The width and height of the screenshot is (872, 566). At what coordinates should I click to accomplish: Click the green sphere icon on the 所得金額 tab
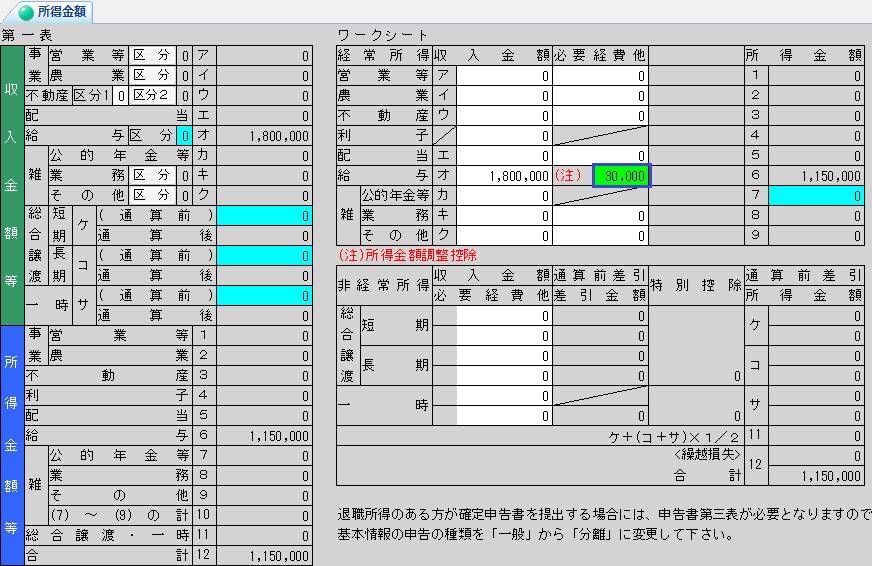click(25, 12)
